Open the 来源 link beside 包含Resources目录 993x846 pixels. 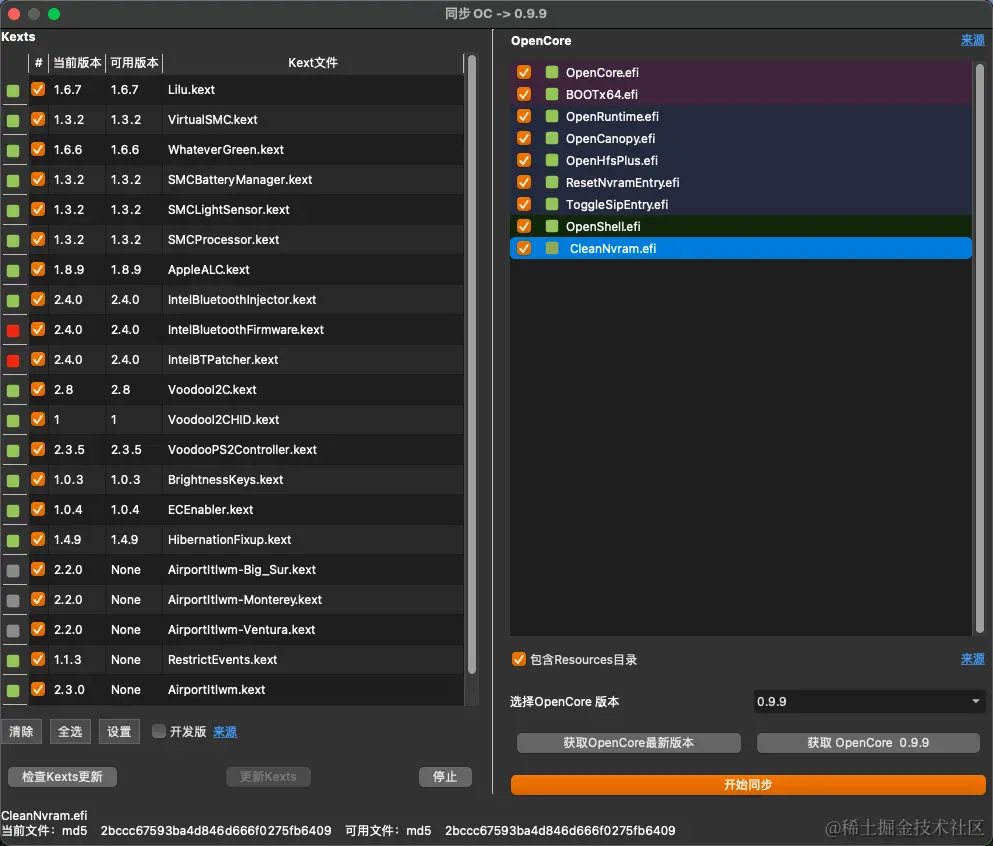pyautogui.click(x=972, y=659)
